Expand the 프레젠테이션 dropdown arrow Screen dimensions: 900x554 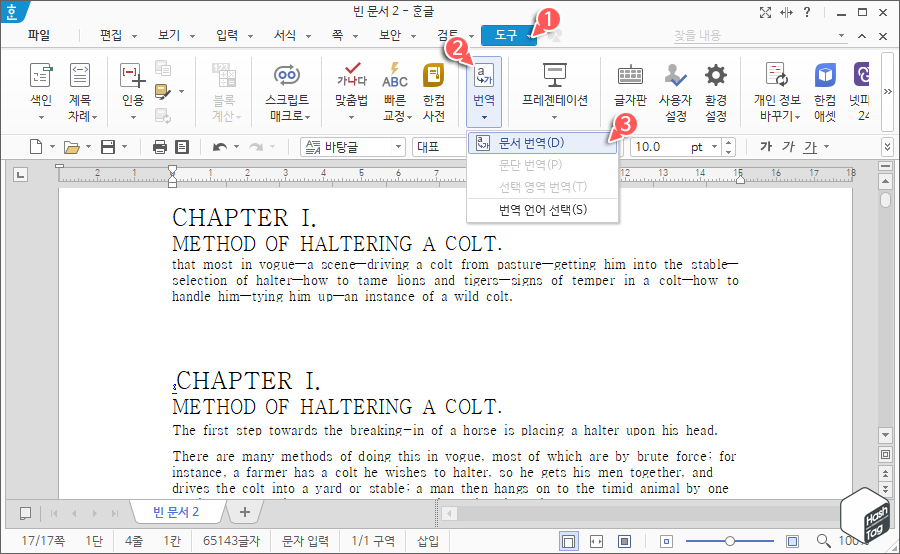click(x=554, y=118)
